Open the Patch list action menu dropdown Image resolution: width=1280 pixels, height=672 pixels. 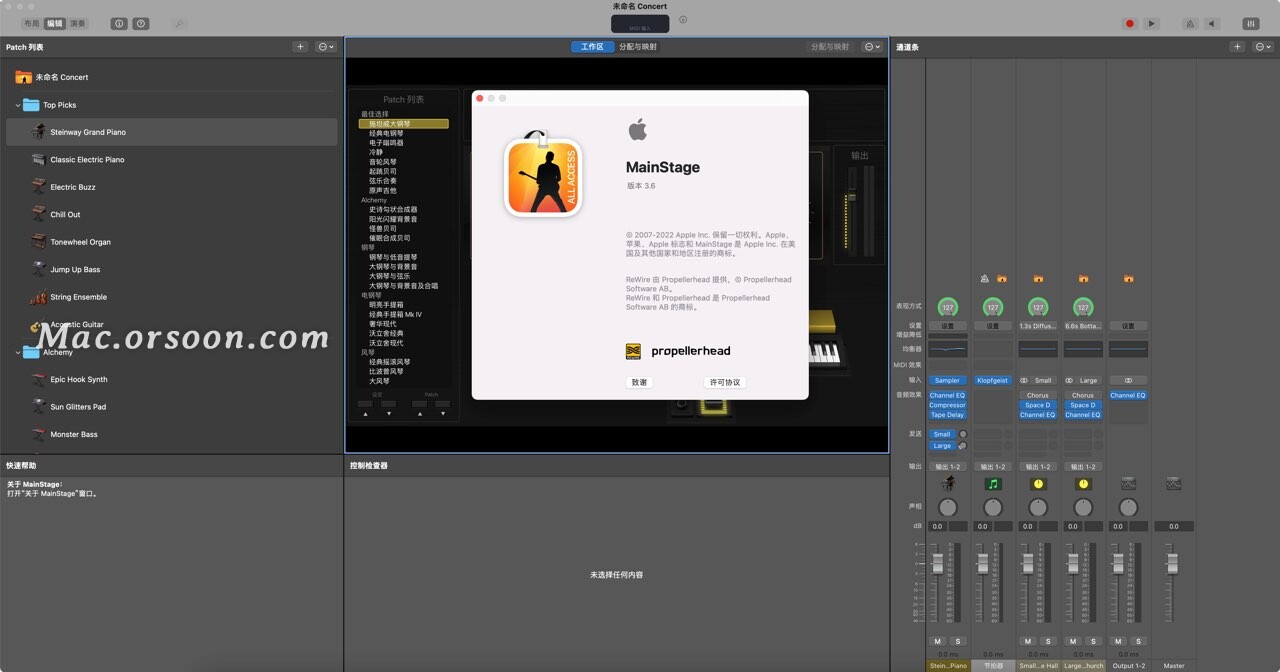point(327,47)
